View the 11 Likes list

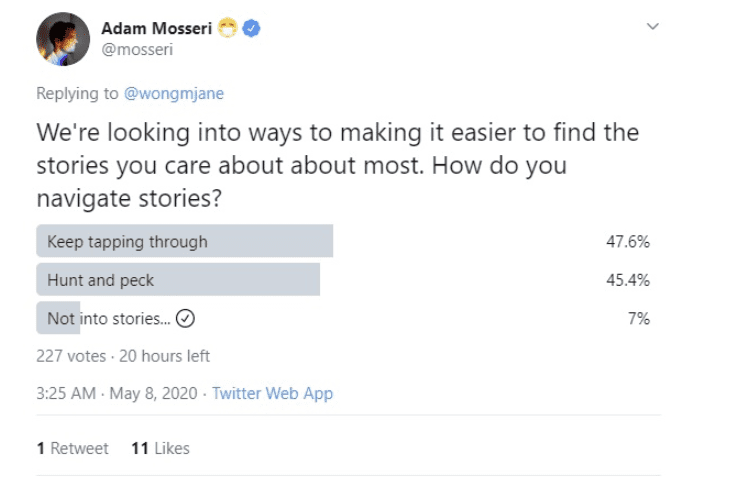[160, 448]
